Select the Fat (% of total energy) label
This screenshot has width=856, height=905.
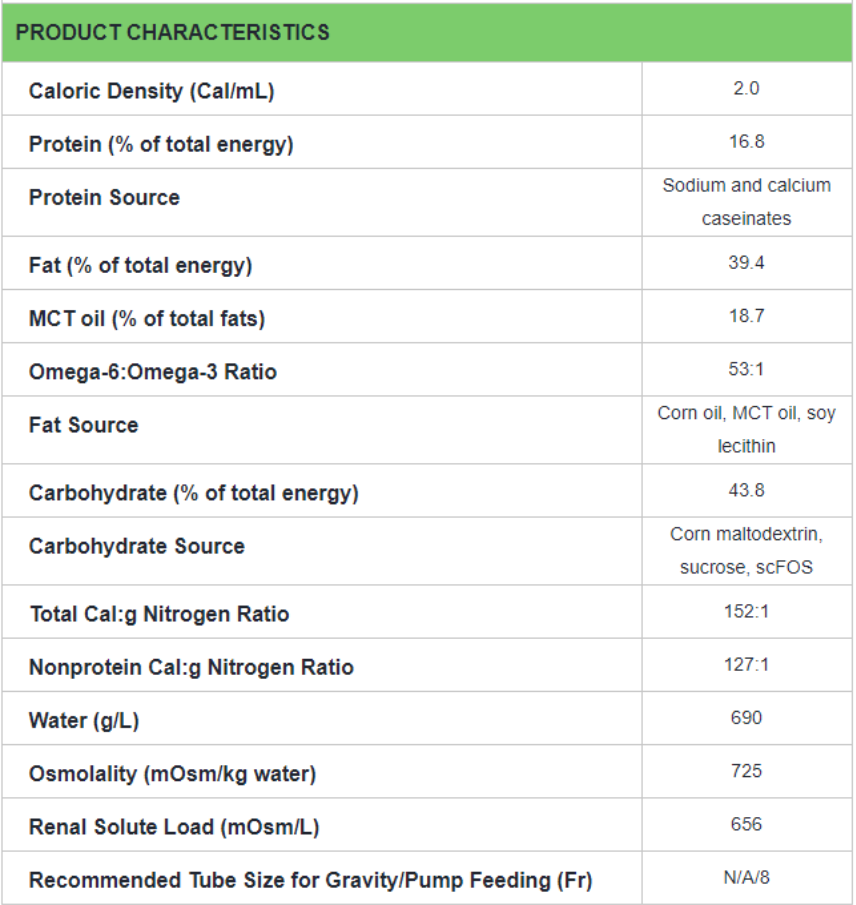click(140, 265)
